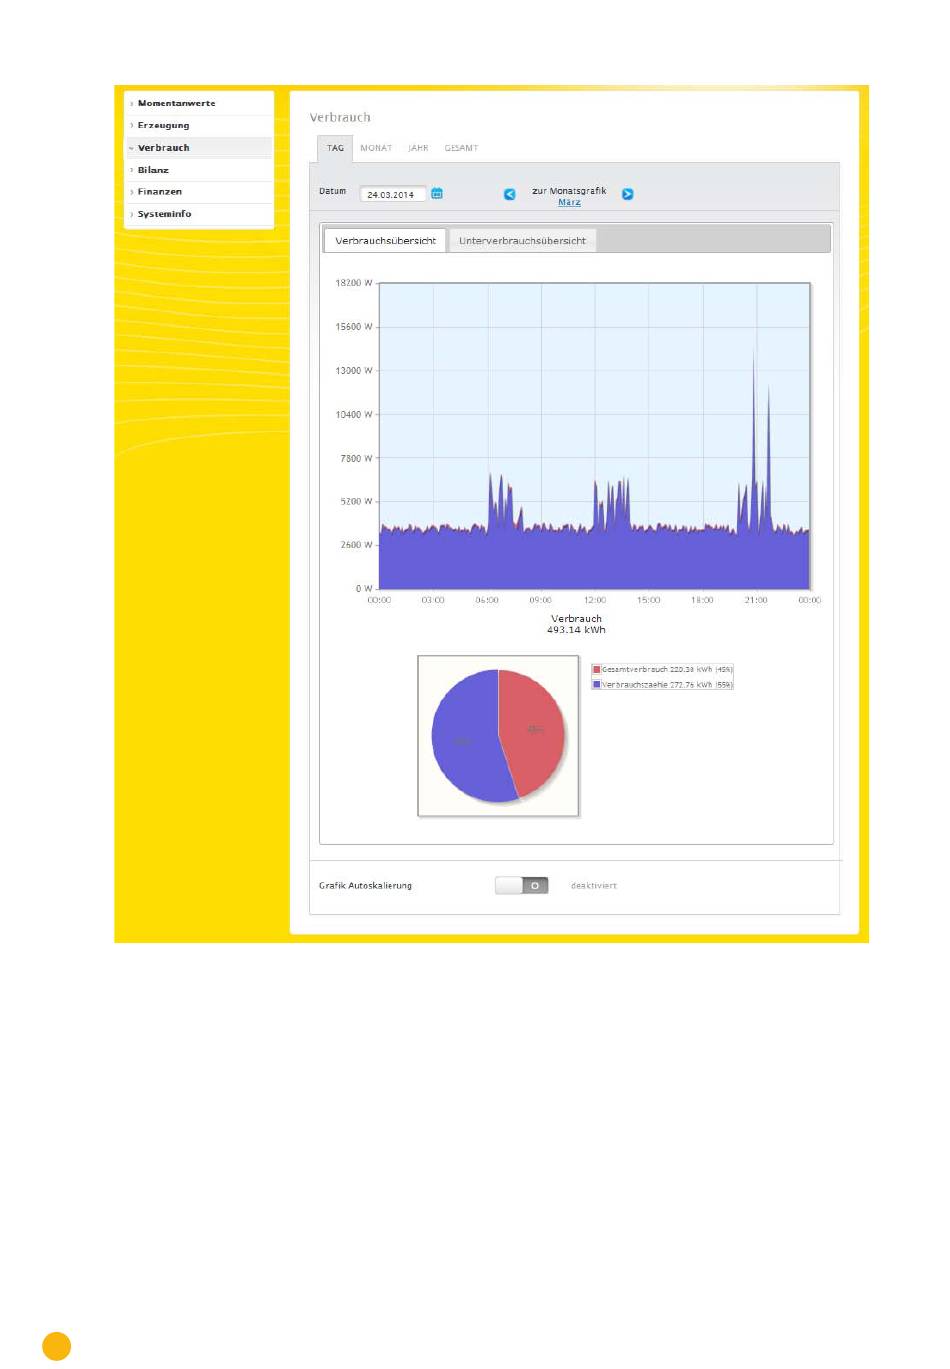Expand the Bilanz menu section

pyautogui.click(x=153, y=170)
